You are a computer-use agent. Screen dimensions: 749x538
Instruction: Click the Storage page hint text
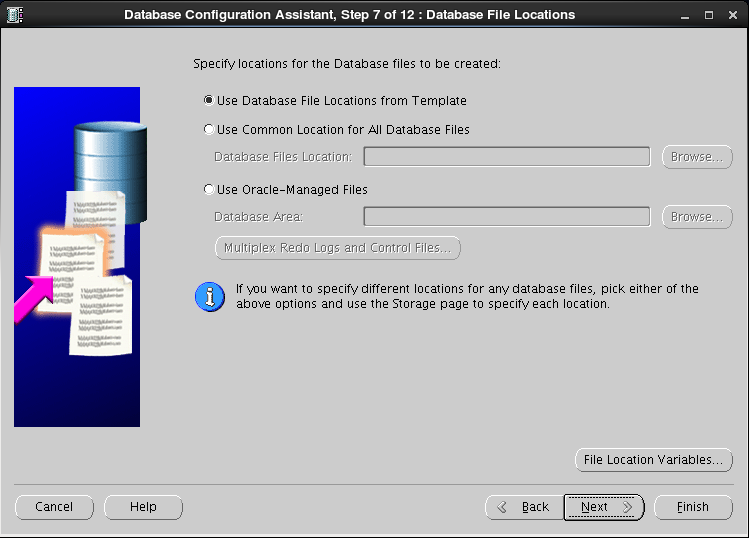(x=467, y=296)
